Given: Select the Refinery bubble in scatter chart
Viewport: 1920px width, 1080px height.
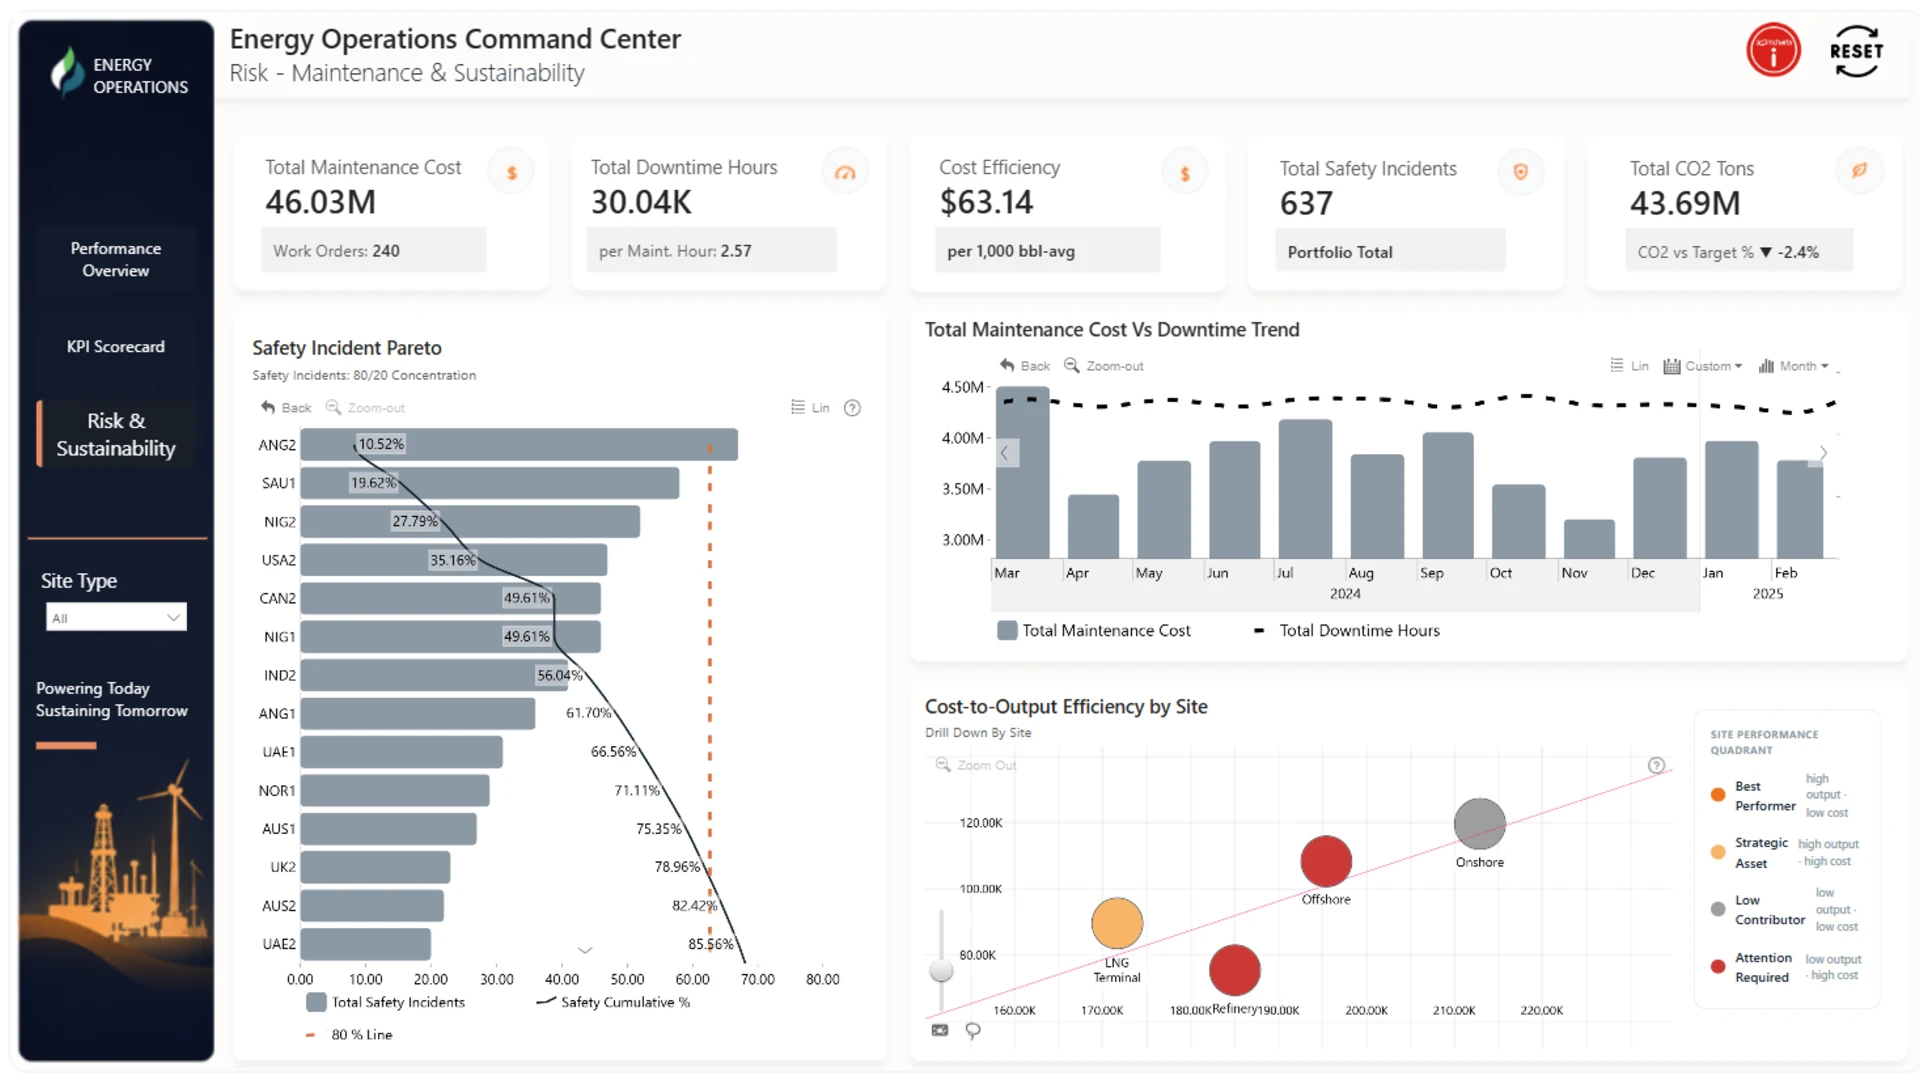Looking at the screenshot, I should [x=1235, y=970].
